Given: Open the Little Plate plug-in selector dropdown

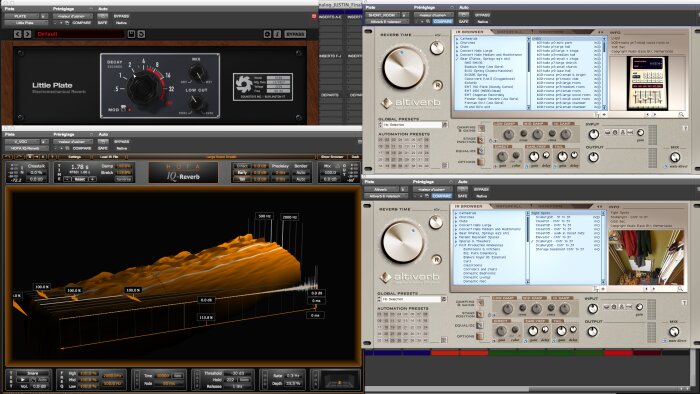Looking at the screenshot, I should tap(25, 22).
